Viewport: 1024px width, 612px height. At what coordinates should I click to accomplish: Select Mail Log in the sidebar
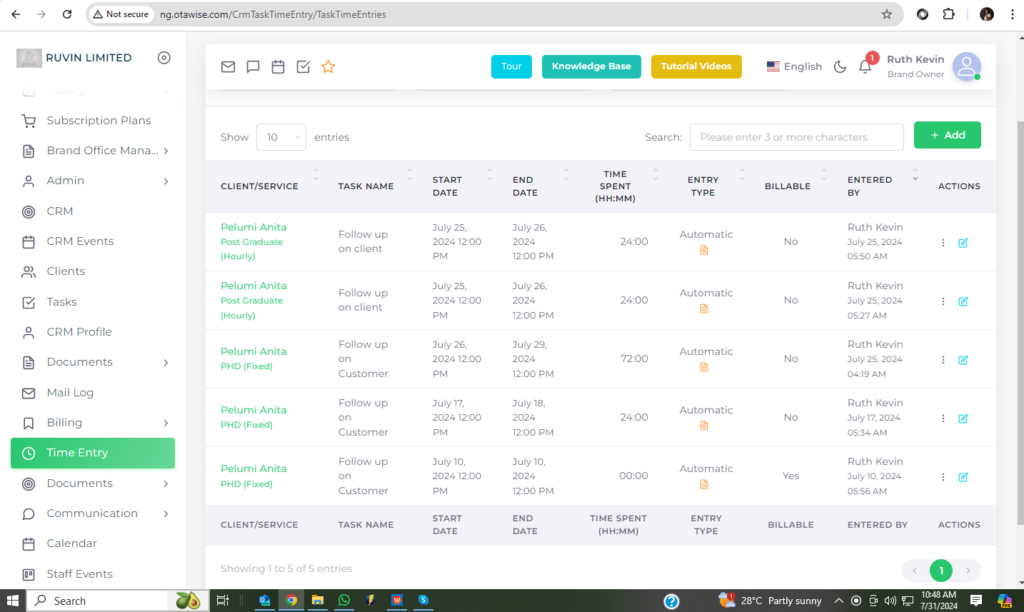(x=70, y=393)
